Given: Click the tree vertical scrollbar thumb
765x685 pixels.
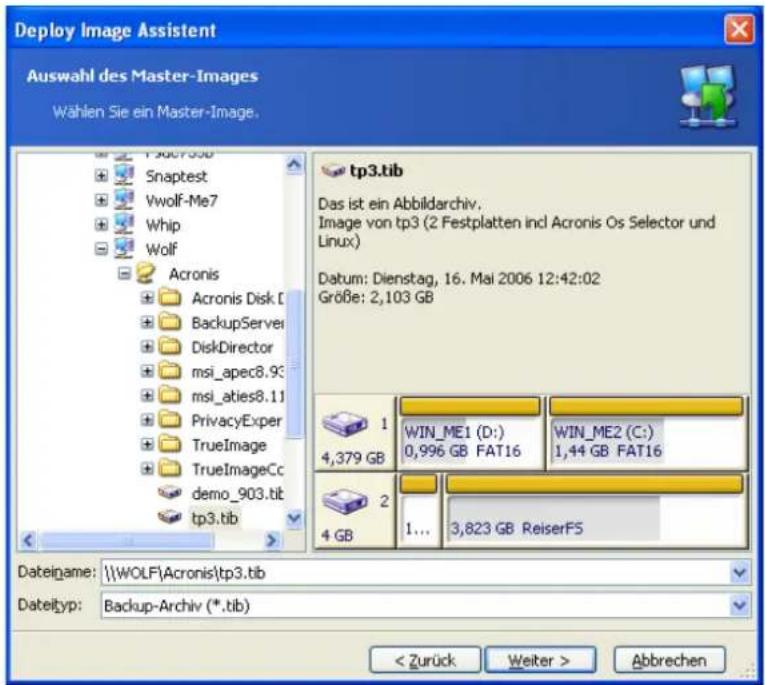Looking at the screenshot, I should pyautogui.click(x=294, y=363).
